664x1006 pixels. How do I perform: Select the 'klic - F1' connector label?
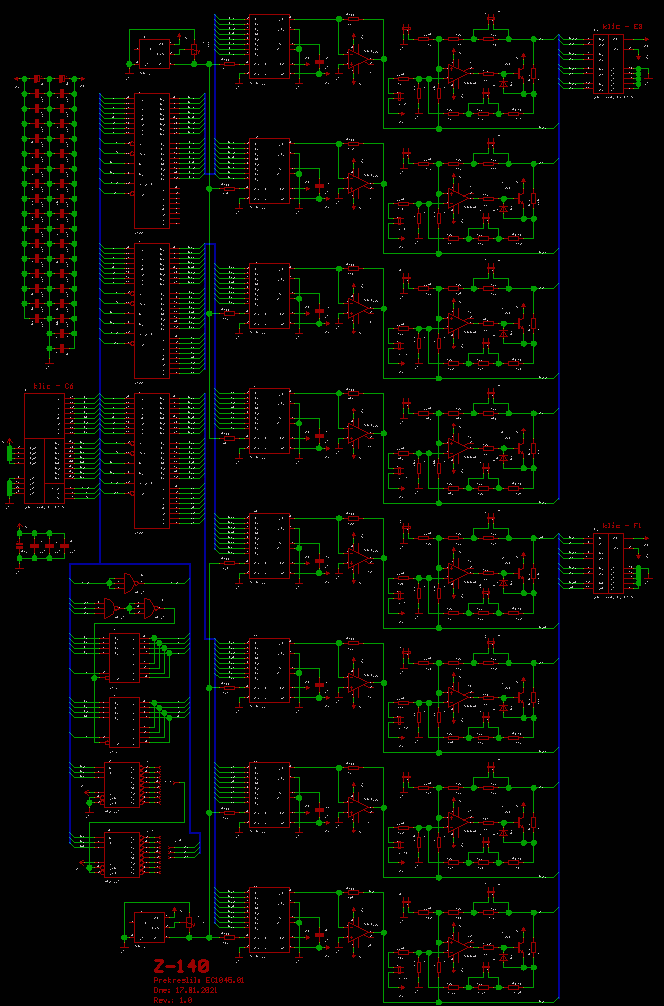[622, 526]
